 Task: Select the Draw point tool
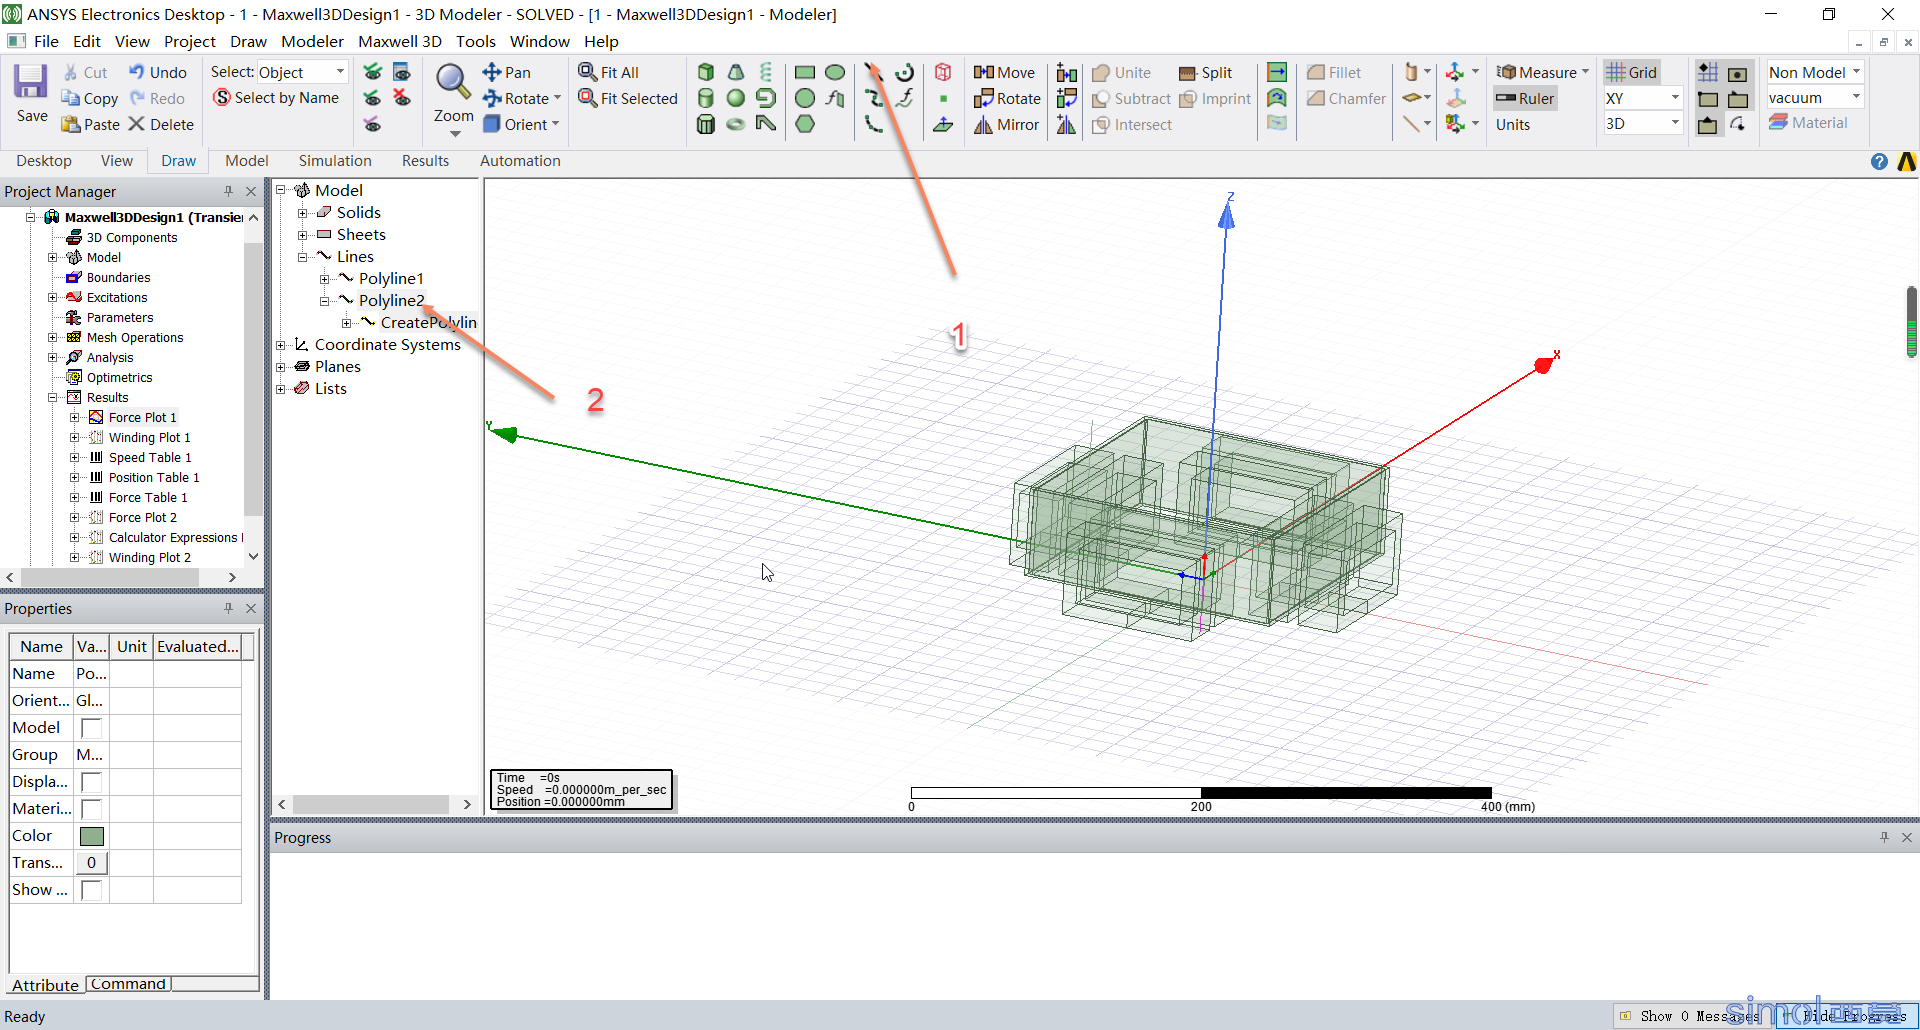pos(943,98)
